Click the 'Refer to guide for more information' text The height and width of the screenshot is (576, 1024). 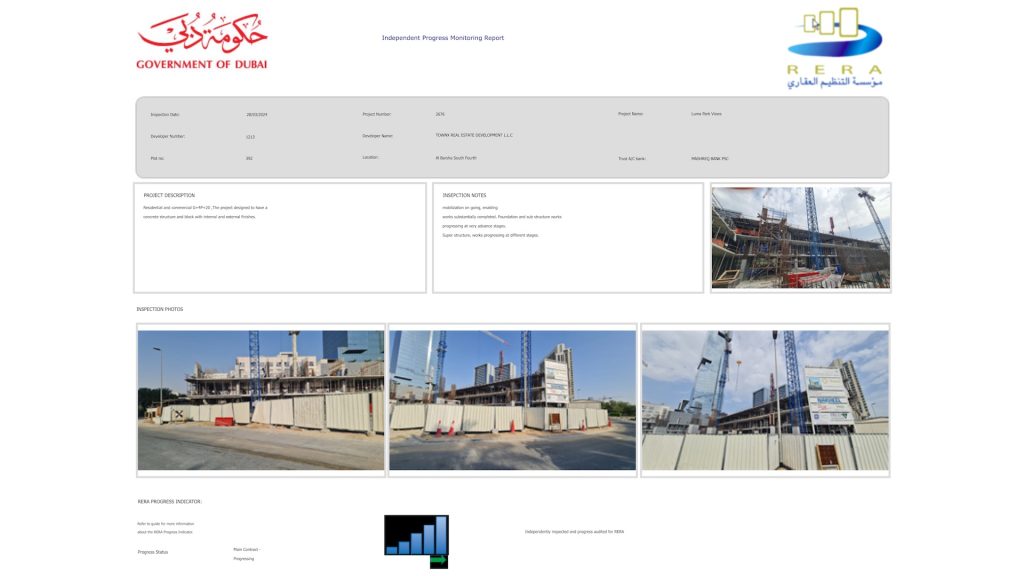166,524
